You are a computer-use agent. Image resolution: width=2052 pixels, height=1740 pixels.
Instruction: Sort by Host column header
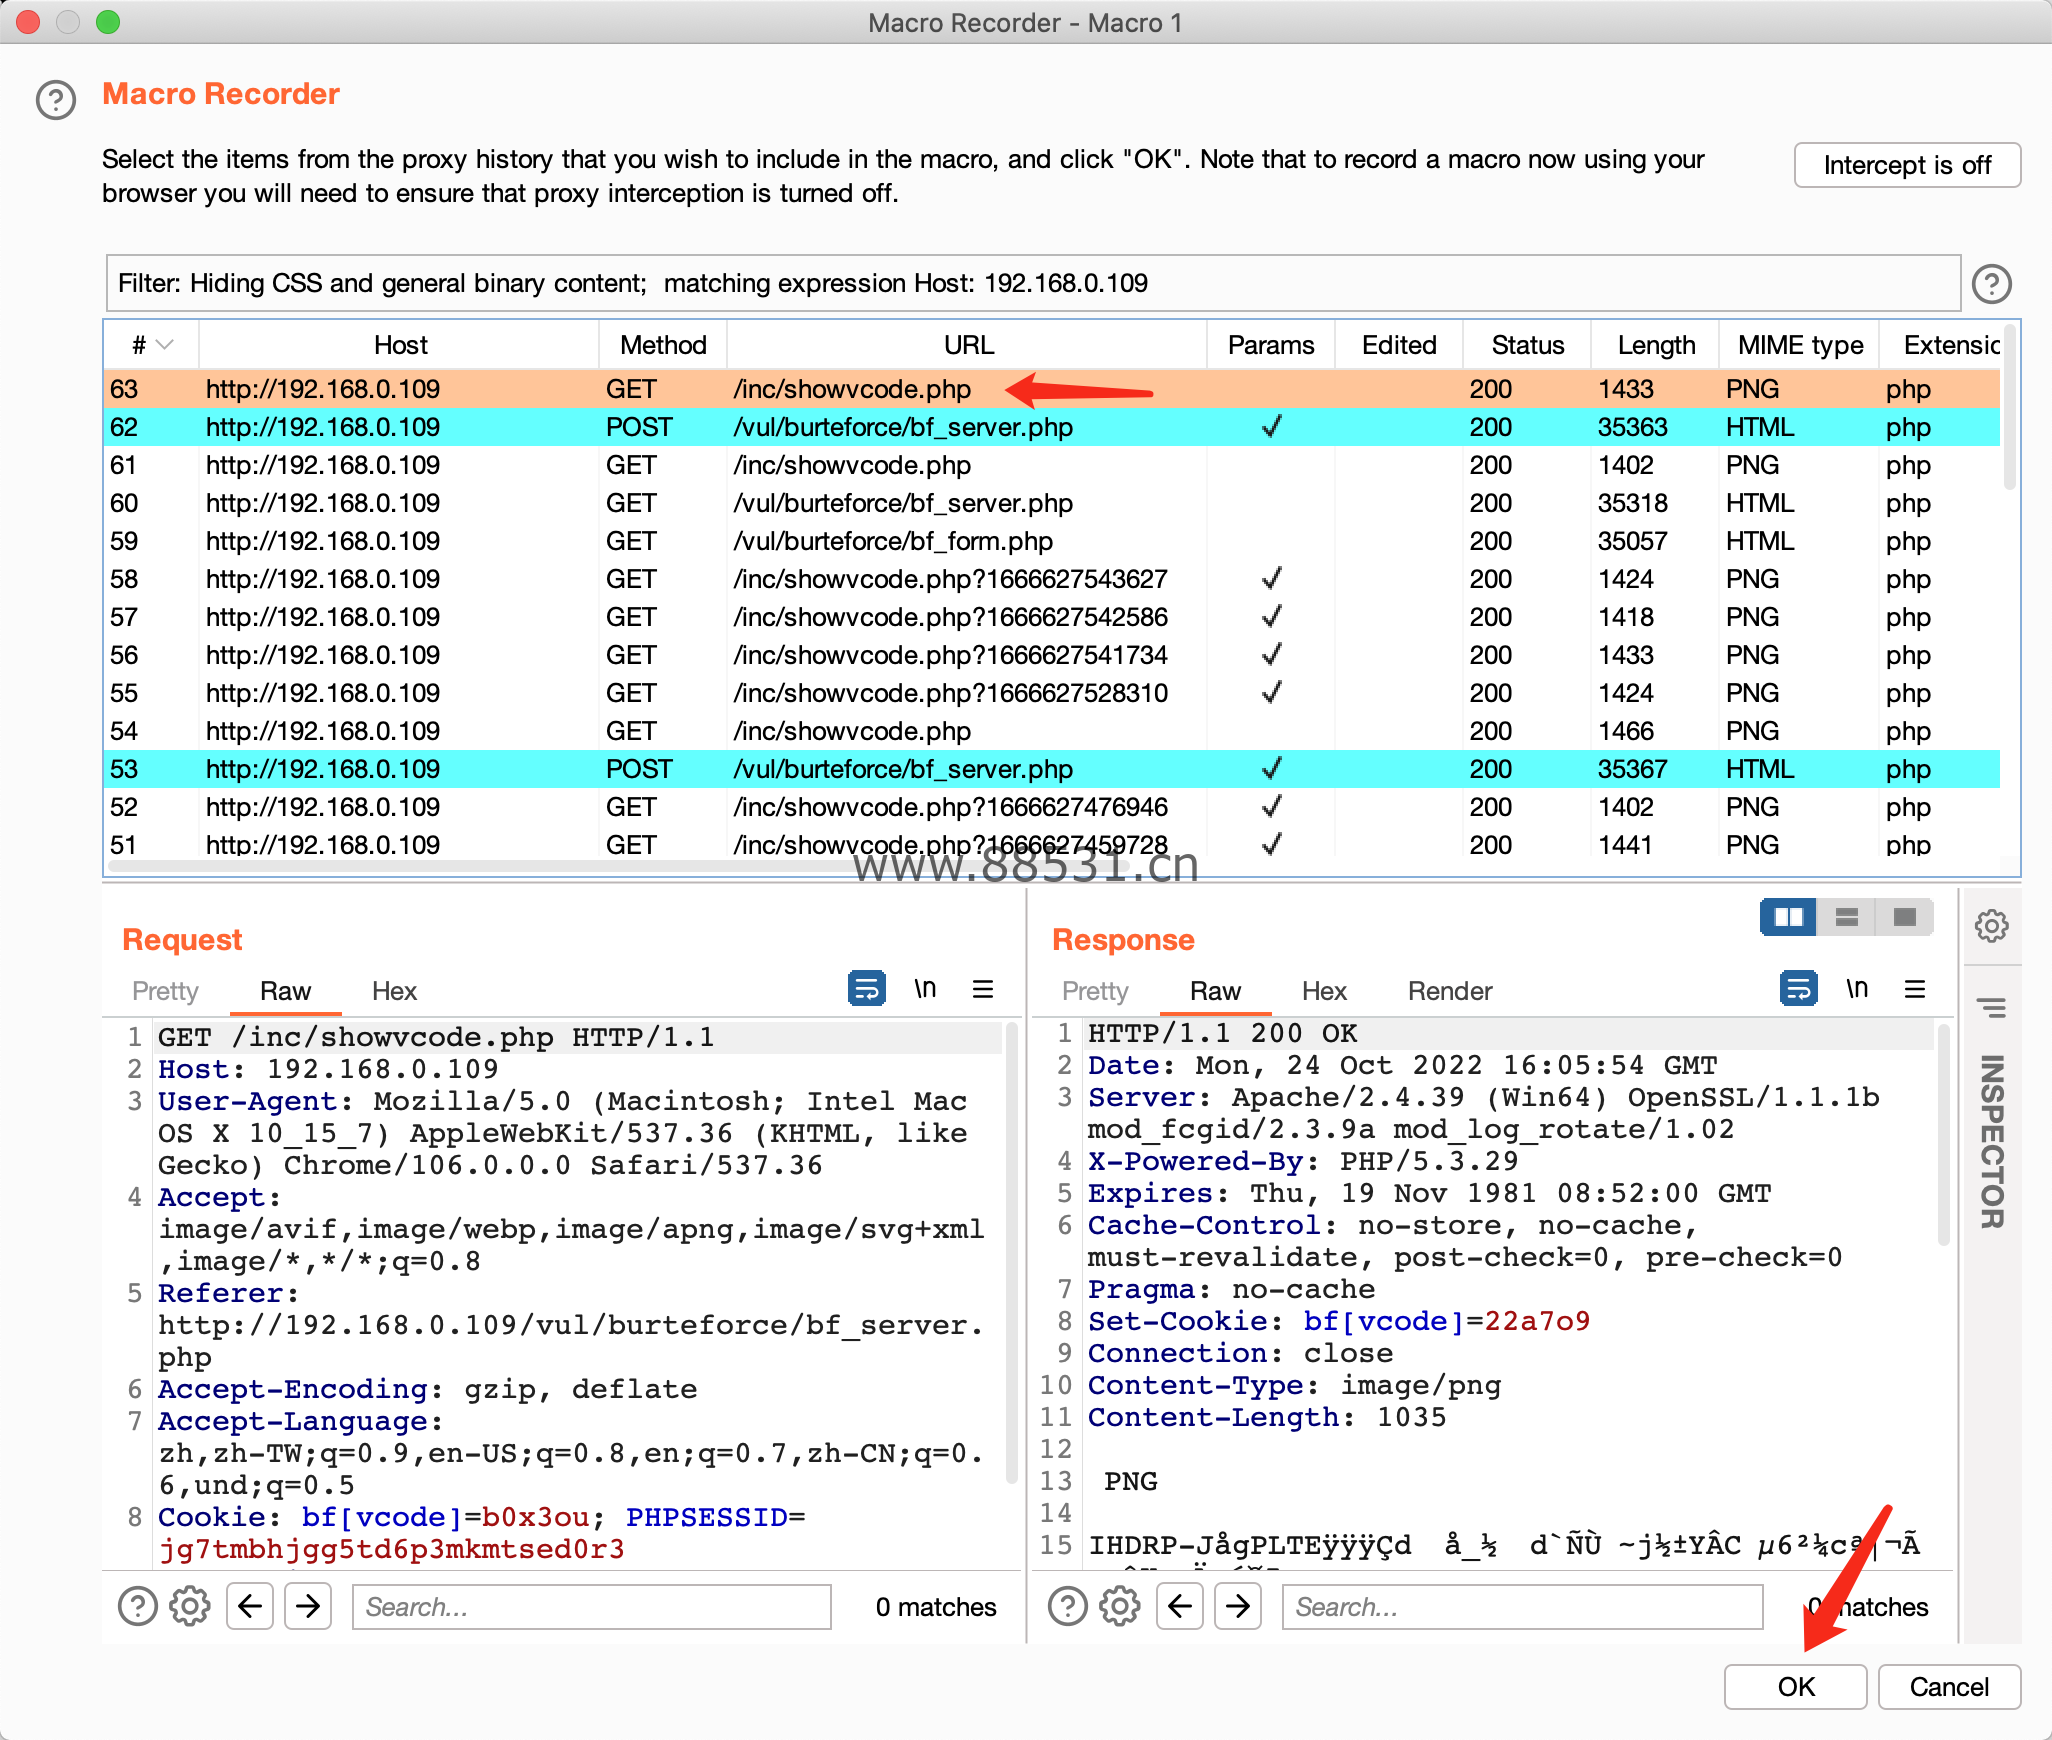pos(400,345)
